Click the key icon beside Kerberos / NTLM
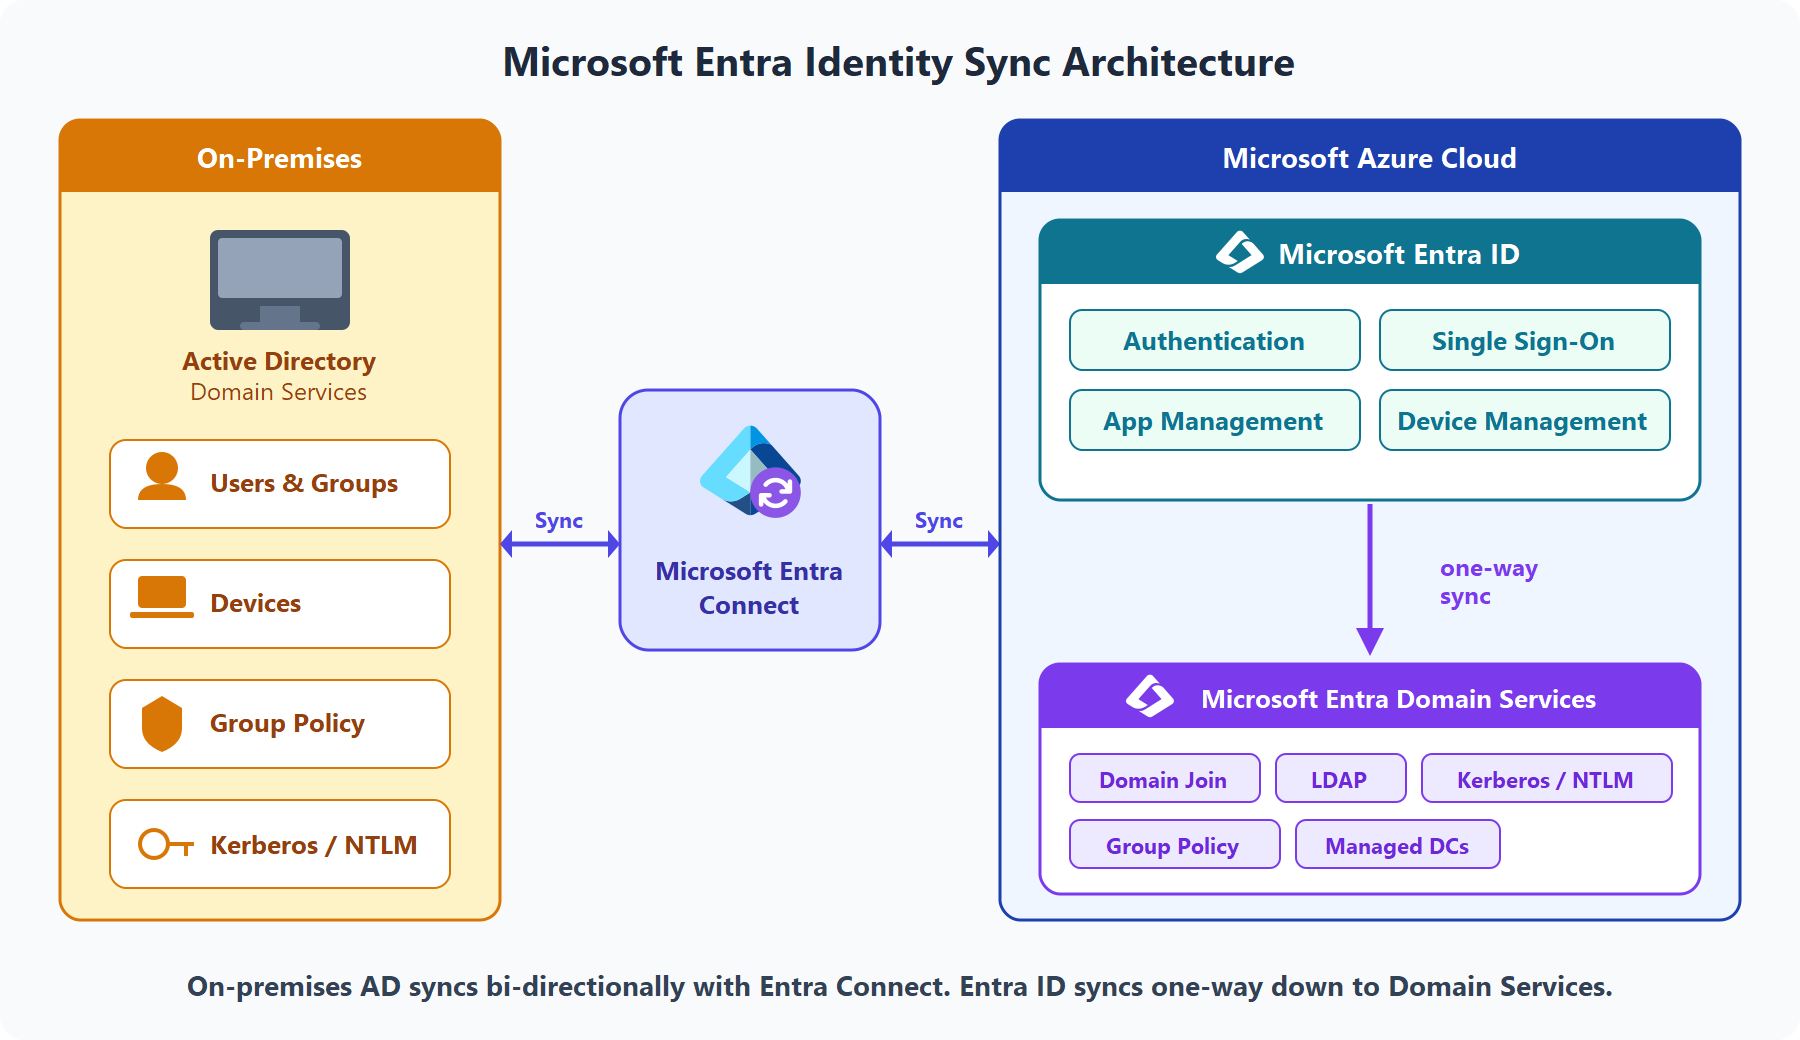This screenshot has width=1800, height=1040. tap(165, 844)
